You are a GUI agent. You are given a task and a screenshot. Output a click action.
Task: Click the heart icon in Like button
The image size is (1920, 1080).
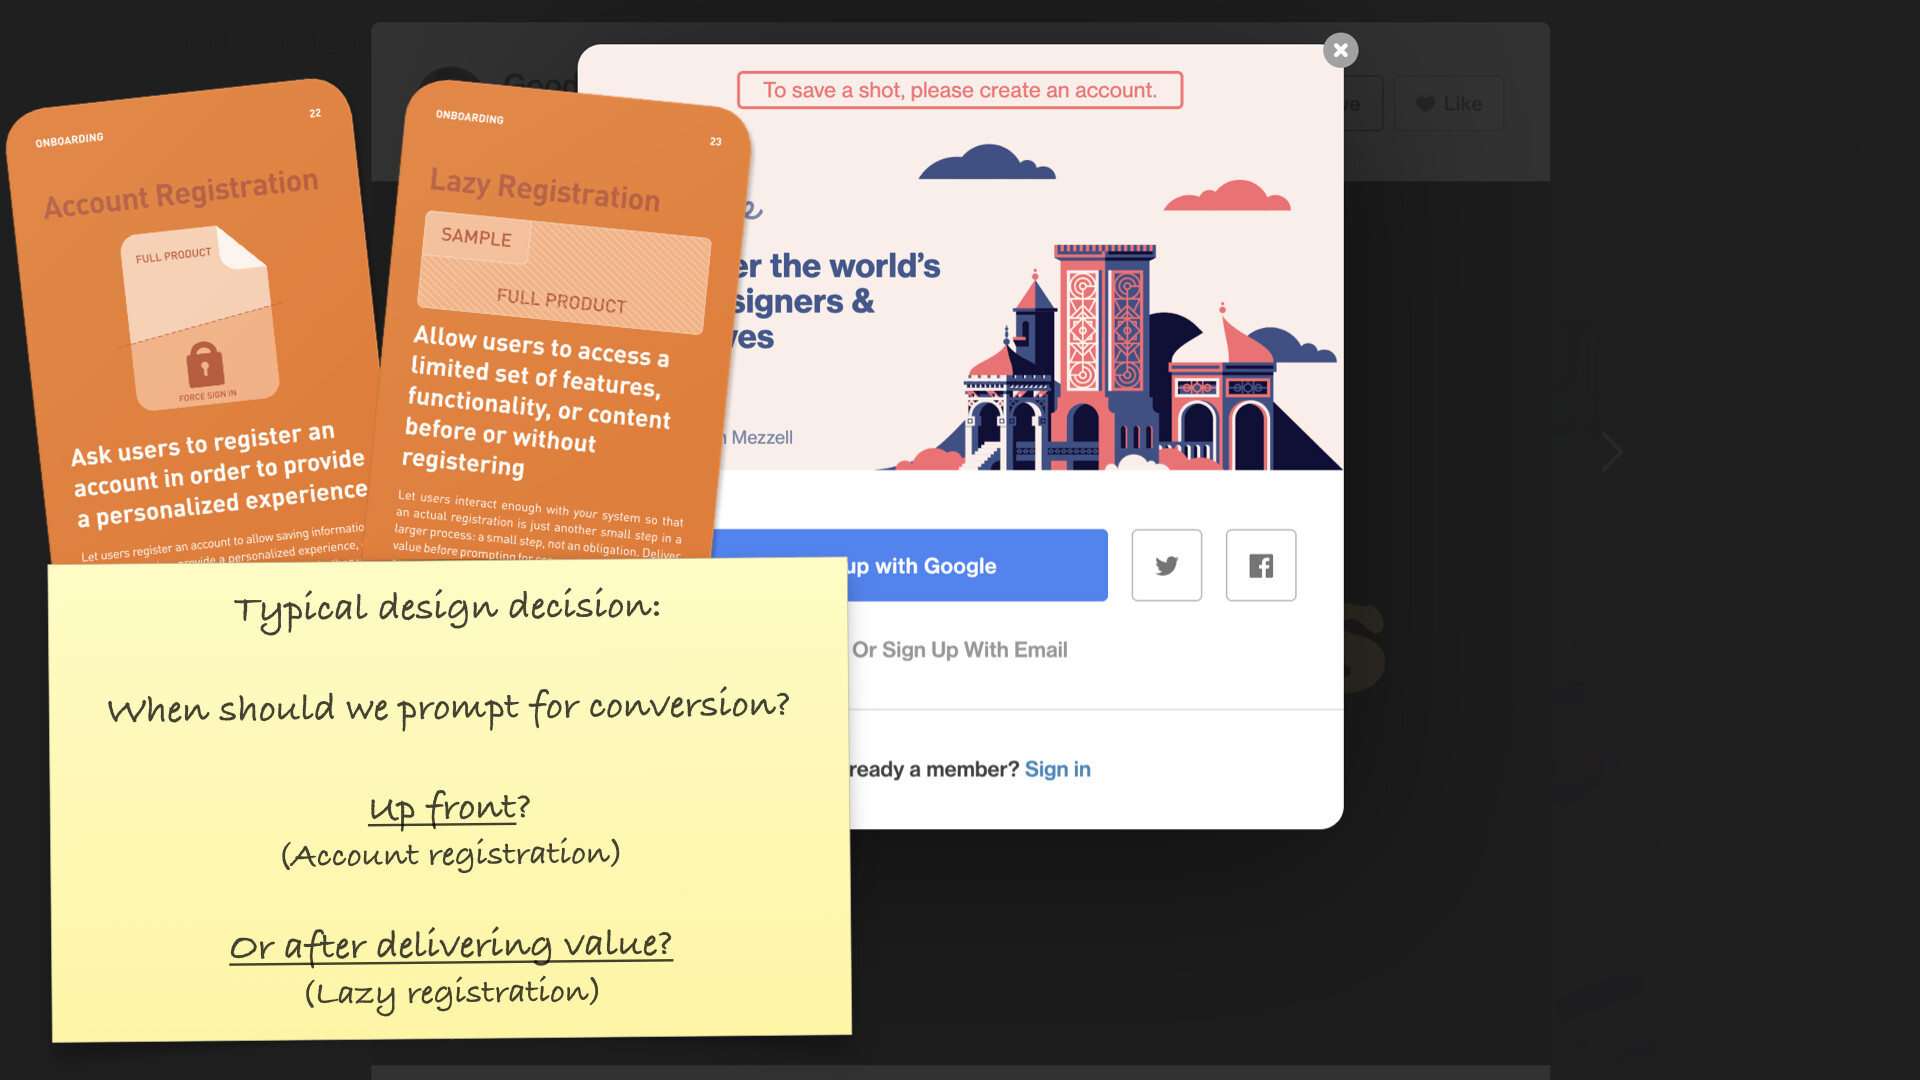coord(1425,104)
